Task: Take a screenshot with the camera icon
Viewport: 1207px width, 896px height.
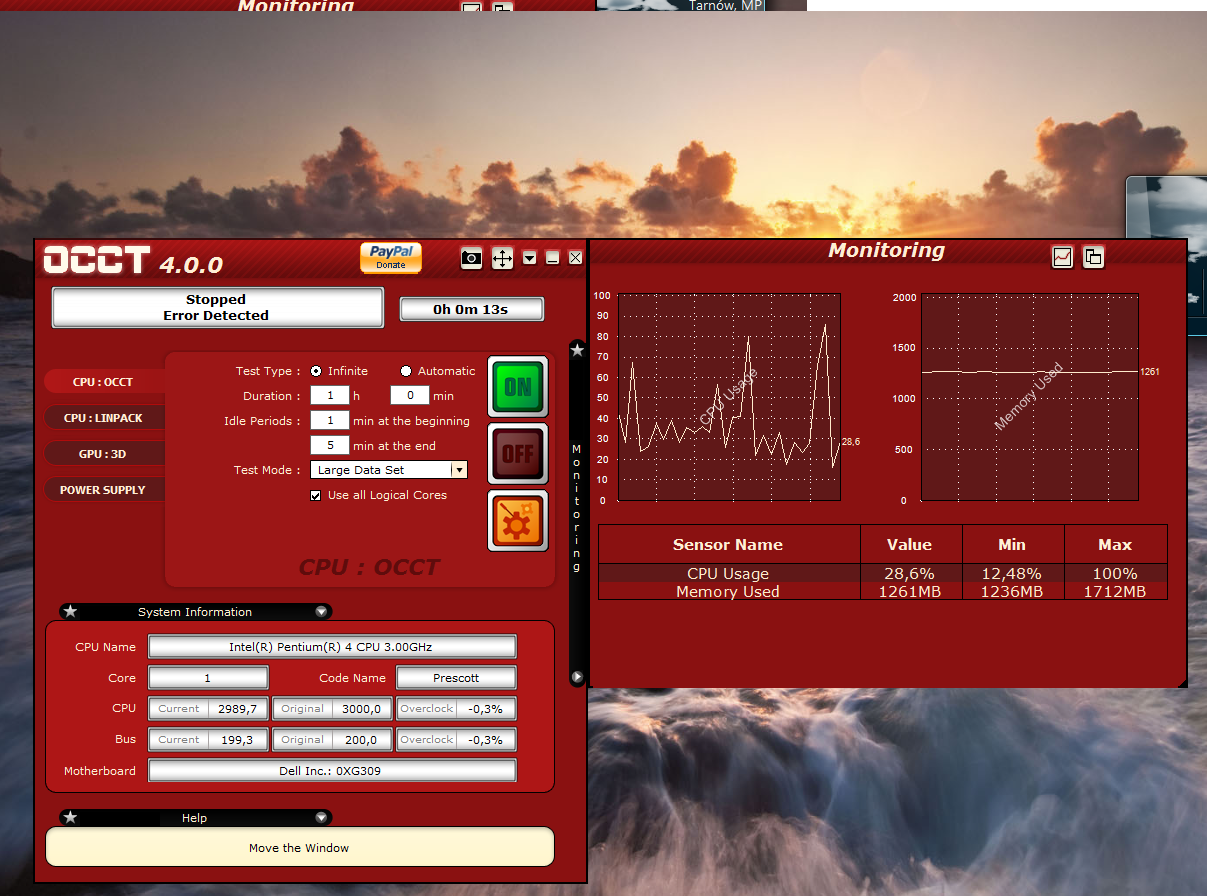Action: [x=471, y=258]
